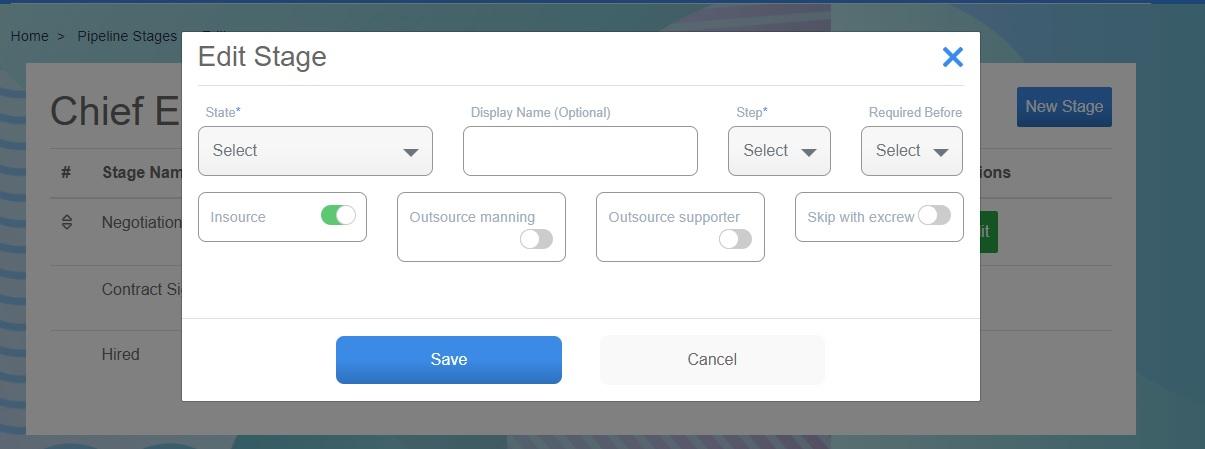Viewport: 1205px width, 449px height.
Task: Enable the Skip with excrew switch
Action: [x=934, y=215]
